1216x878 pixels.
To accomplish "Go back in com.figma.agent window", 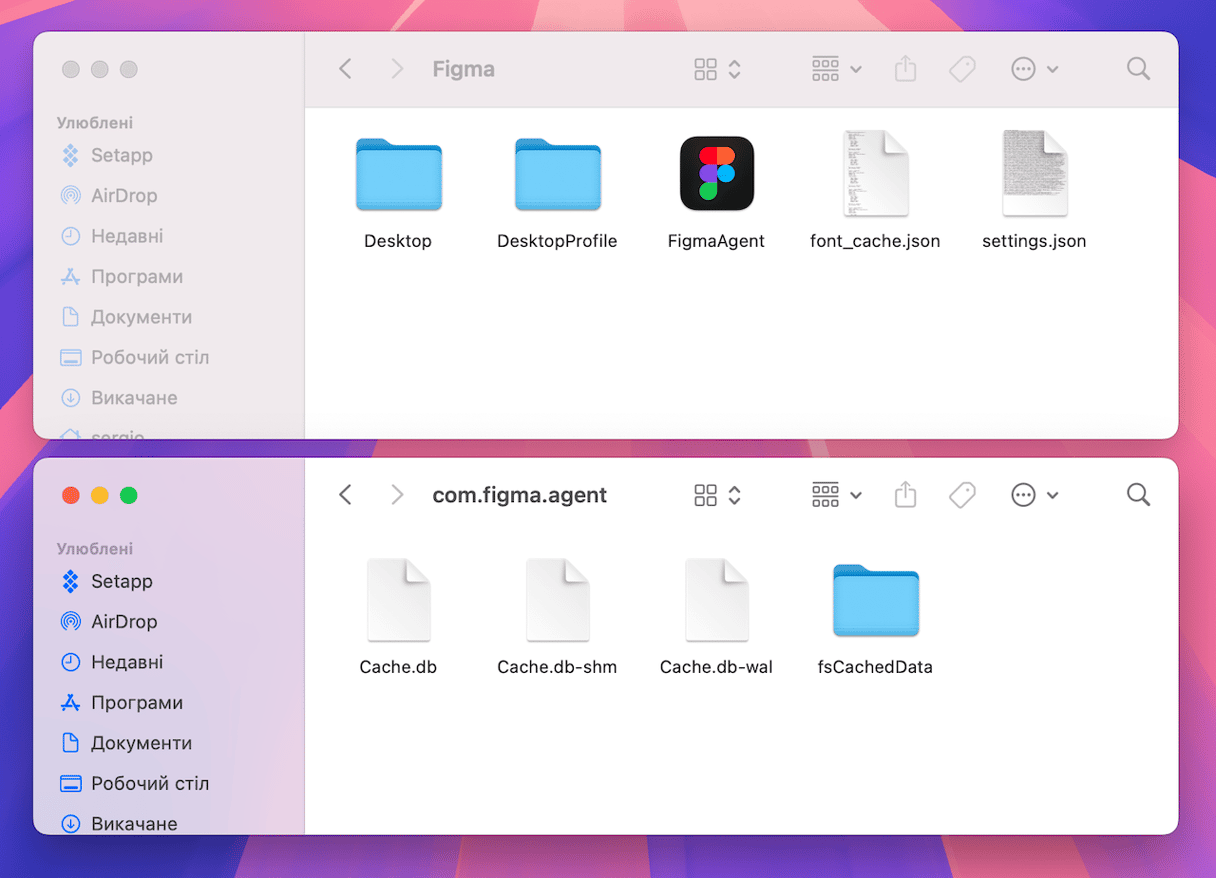I will pos(346,495).
